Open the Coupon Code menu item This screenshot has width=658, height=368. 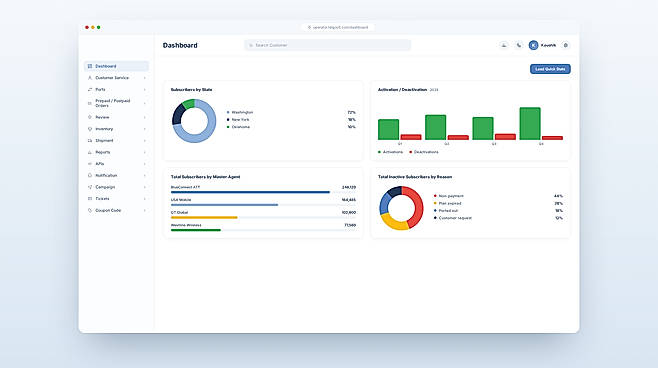(x=116, y=211)
